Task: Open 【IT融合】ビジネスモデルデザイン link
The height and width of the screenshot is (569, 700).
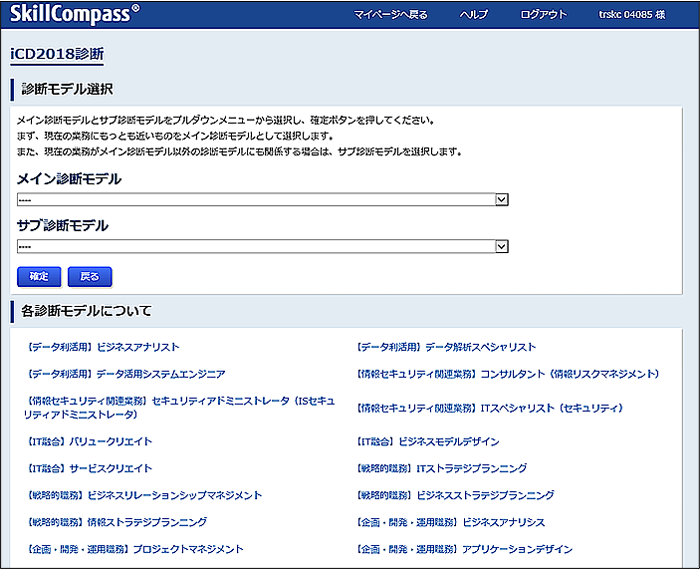Action: click(426, 442)
